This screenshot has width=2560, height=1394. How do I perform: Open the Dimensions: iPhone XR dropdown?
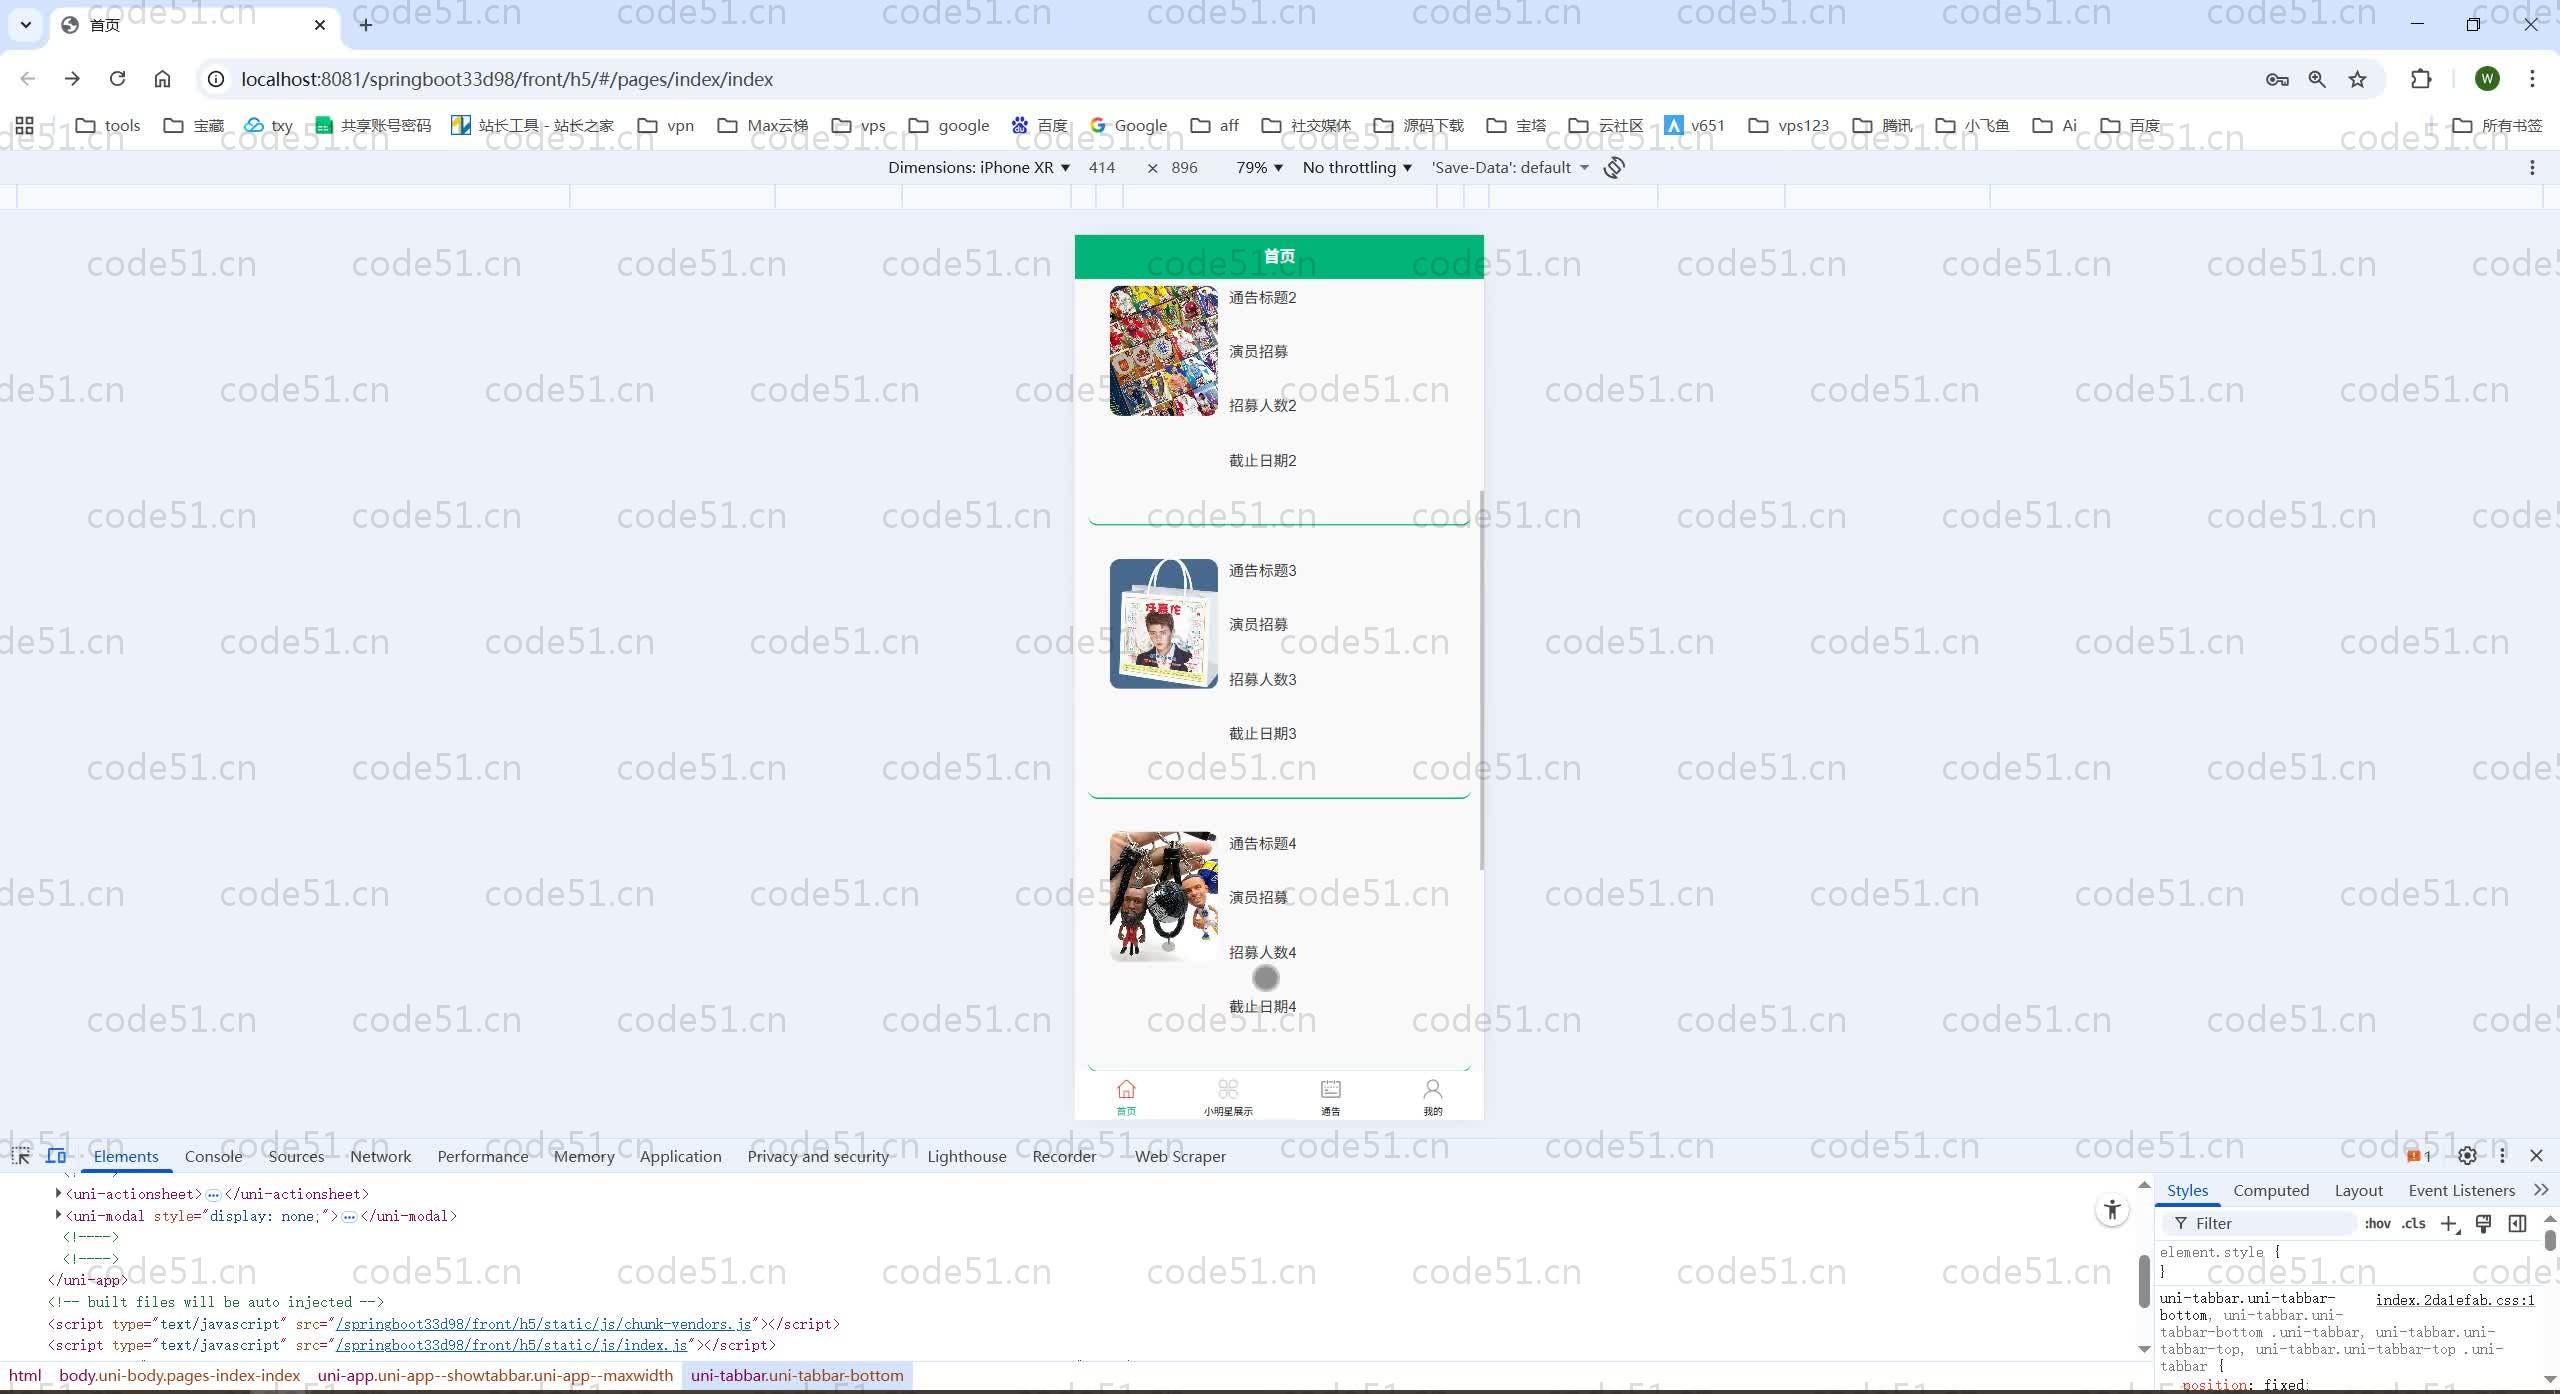976,167
